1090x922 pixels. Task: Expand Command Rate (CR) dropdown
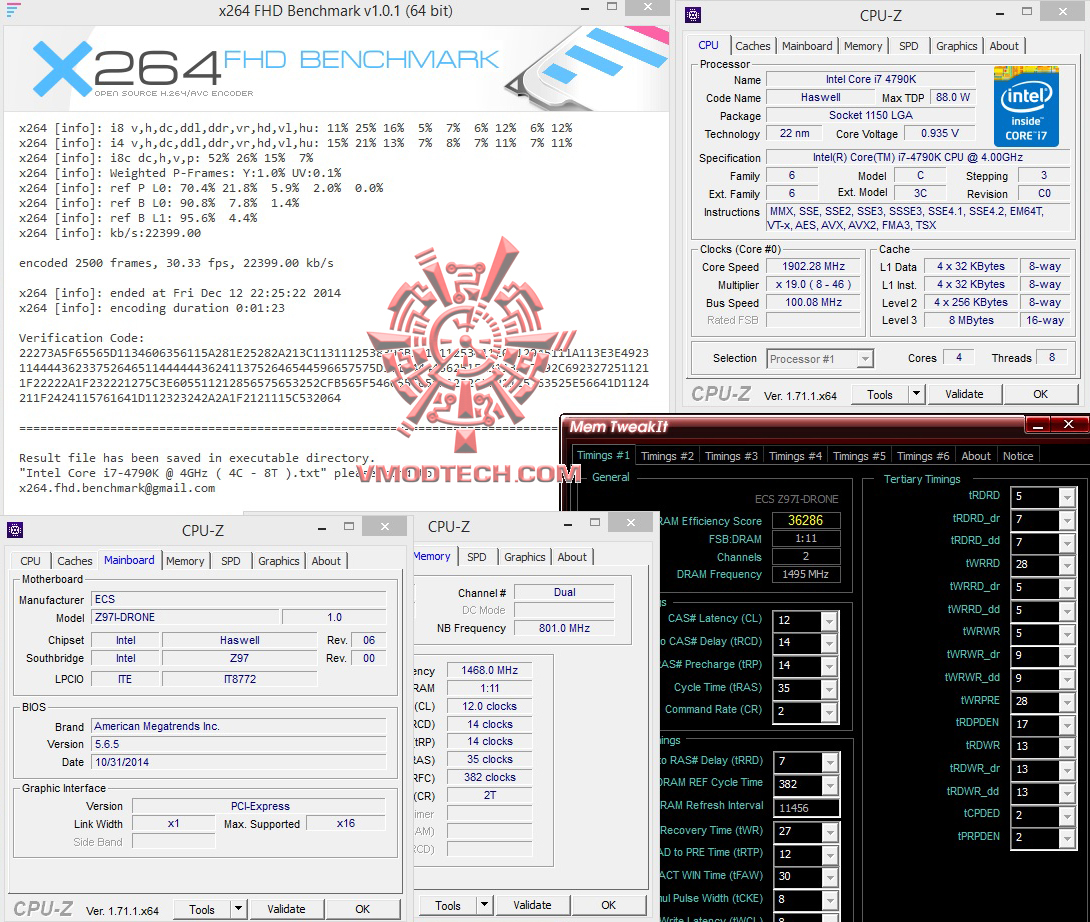tap(829, 711)
